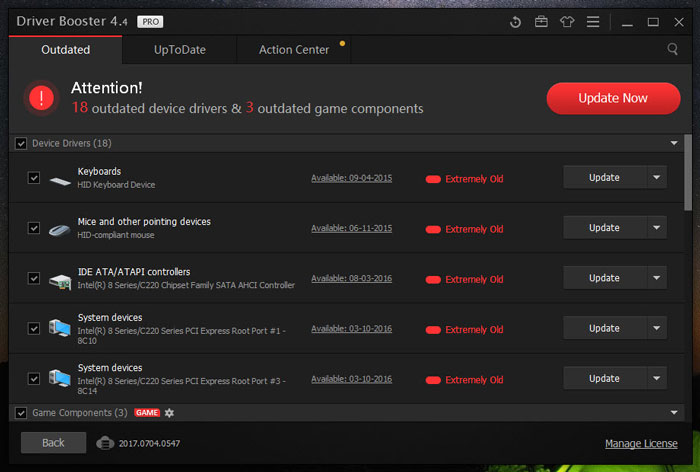Click Action Center notification dot
Screen dimensions: 700x472
pos(342,43)
